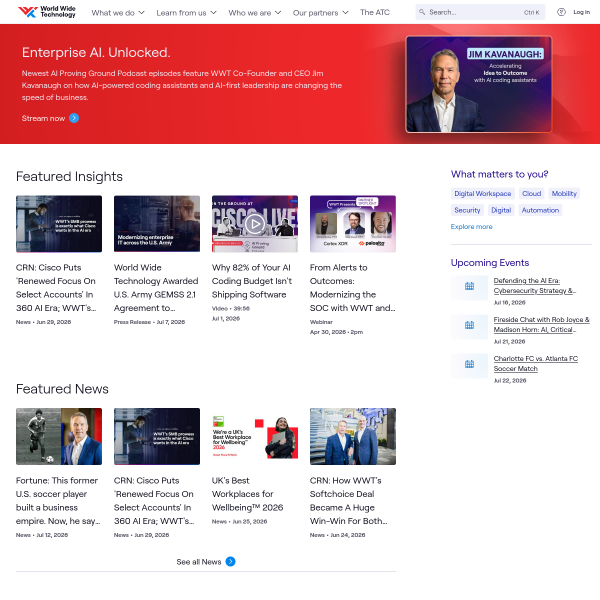Select the Digital Workspace topic tag
Image resolution: width=600 pixels, height=600 pixels.
pyautogui.click(x=483, y=194)
